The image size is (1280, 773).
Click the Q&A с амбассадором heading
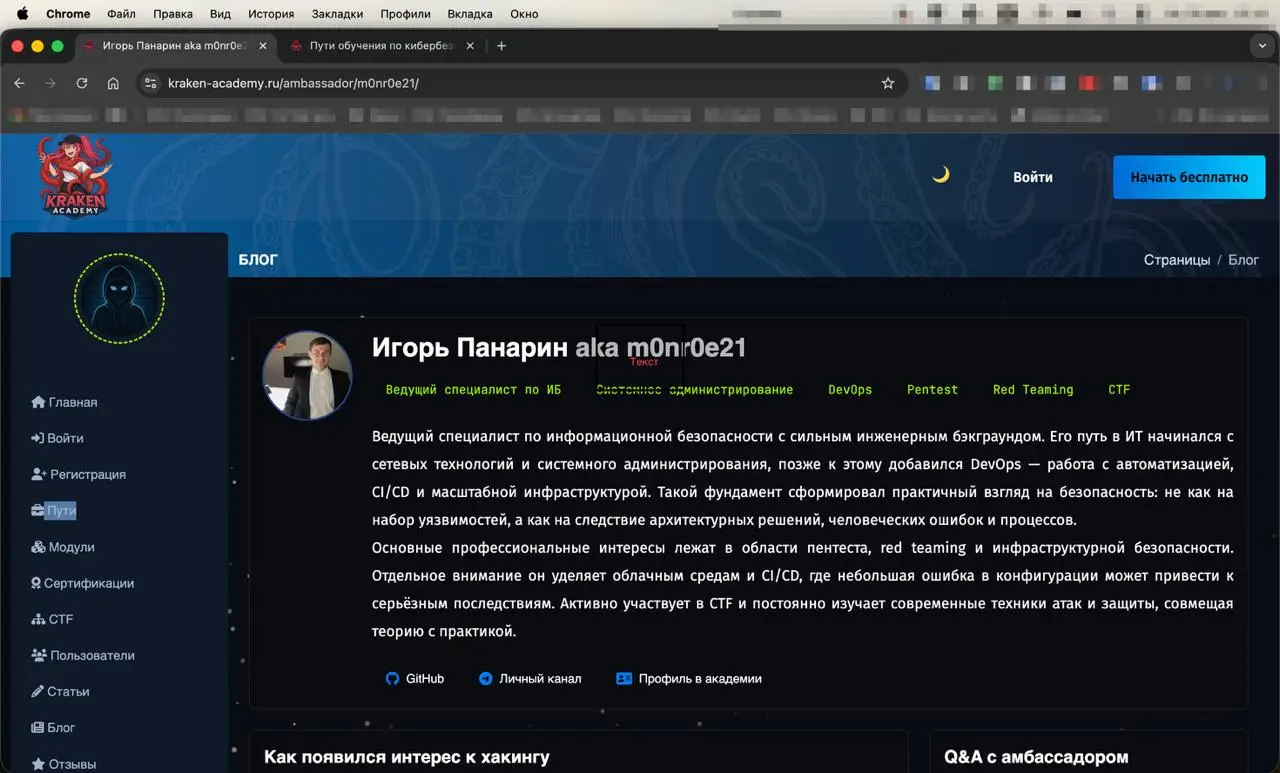point(1036,757)
